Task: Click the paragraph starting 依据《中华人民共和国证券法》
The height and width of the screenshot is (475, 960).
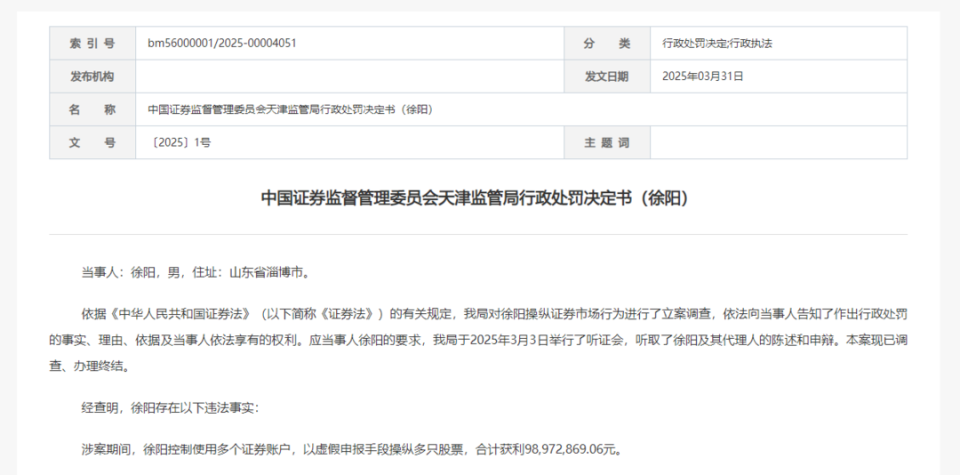Action: coord(478,342)
